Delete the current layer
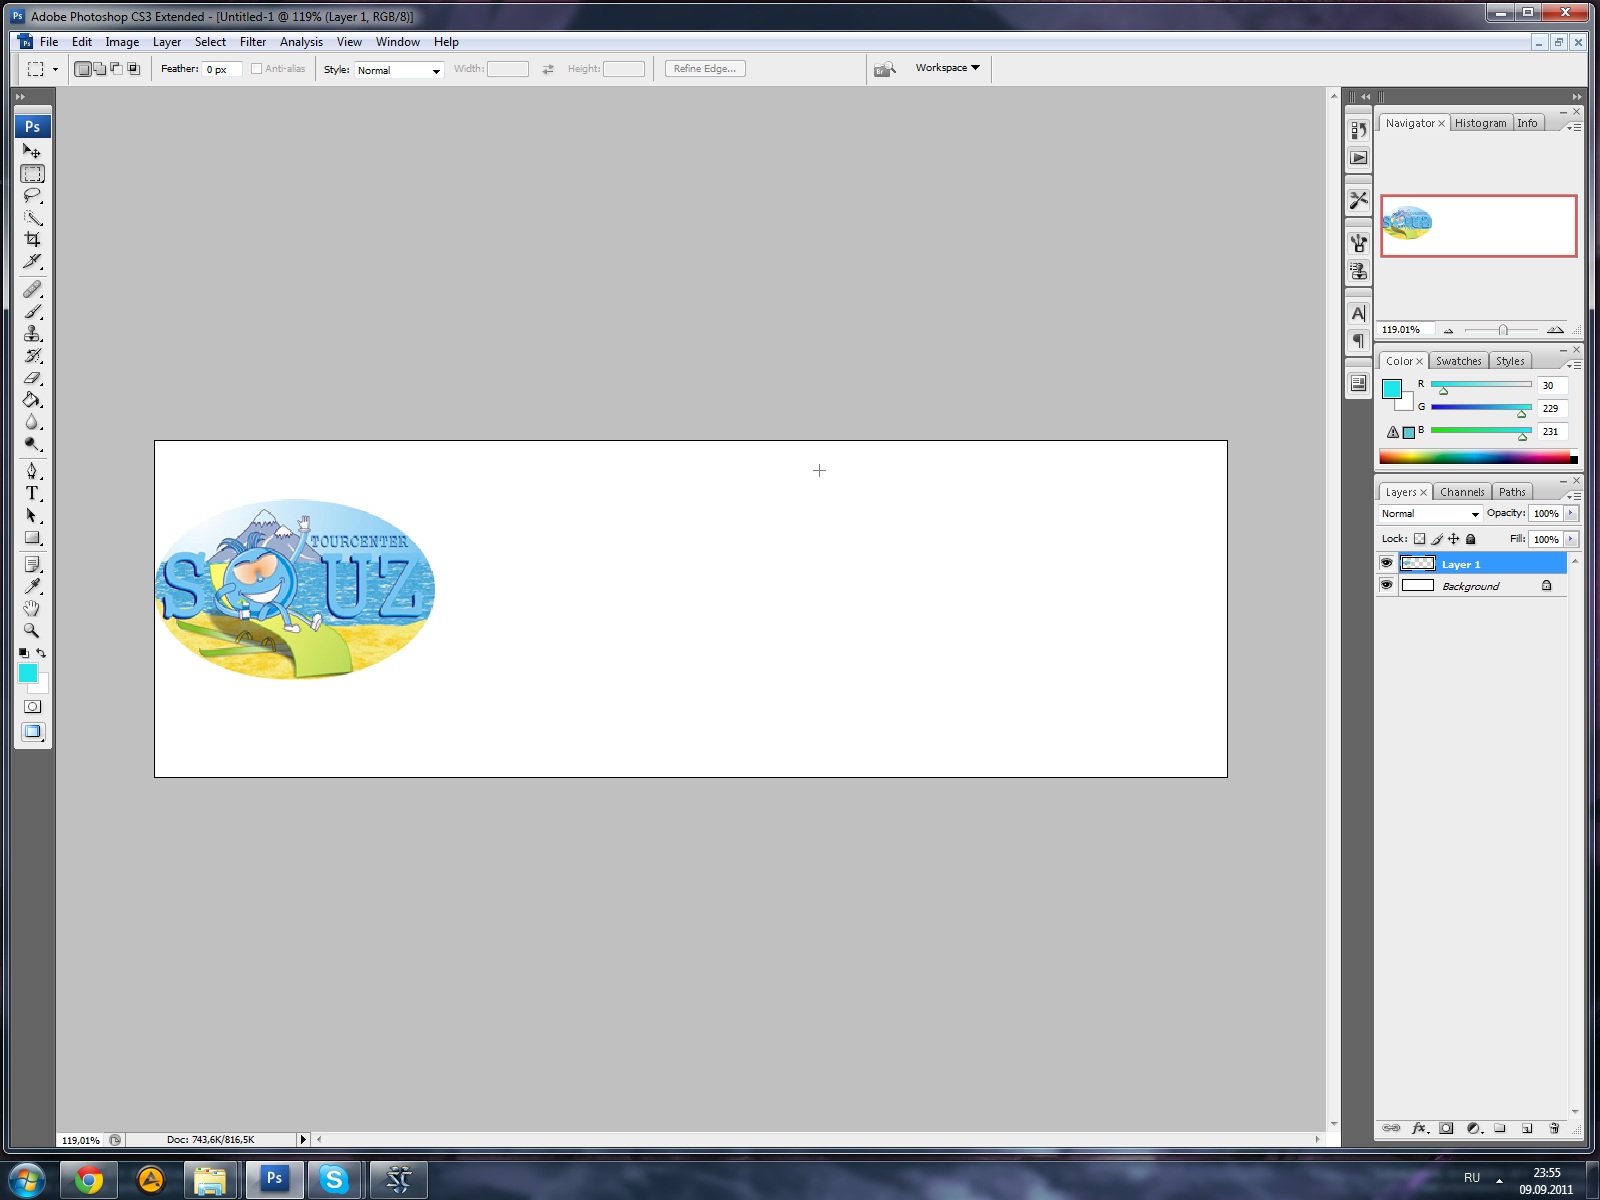 [x=1554, y=1128]
